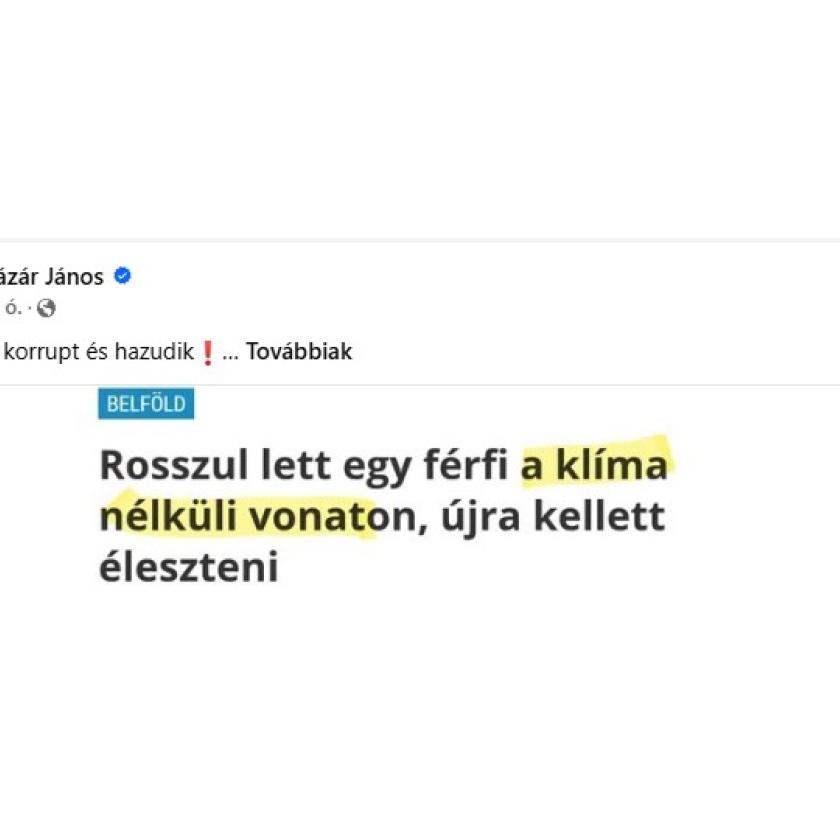Click the red exclamation mark emoji
Image resolution: width=840 pixels, height=840 pixels.
[x=208, y=353]
